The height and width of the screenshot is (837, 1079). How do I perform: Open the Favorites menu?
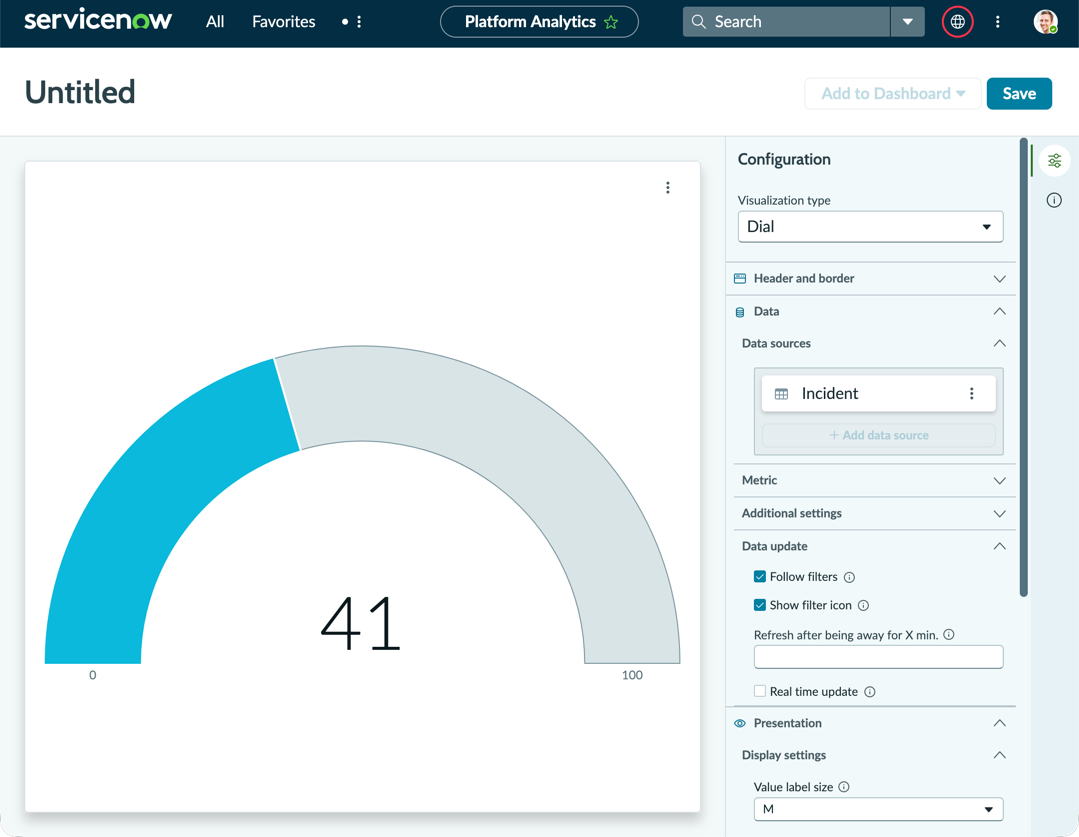pyautogui.click(x=284, y=22)
